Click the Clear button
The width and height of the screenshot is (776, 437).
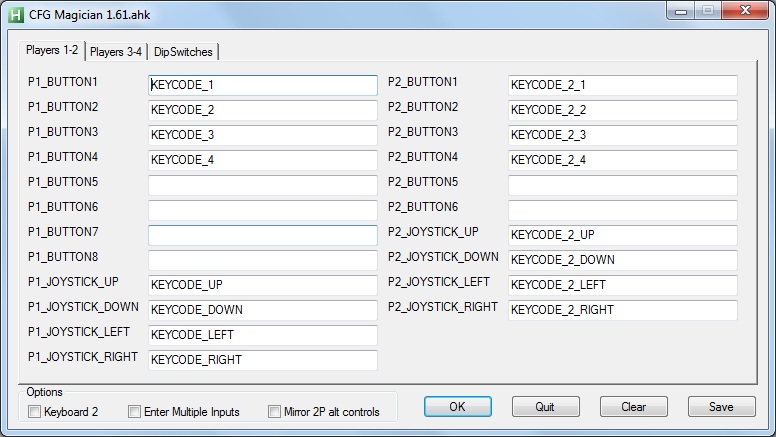coord(633,407)
